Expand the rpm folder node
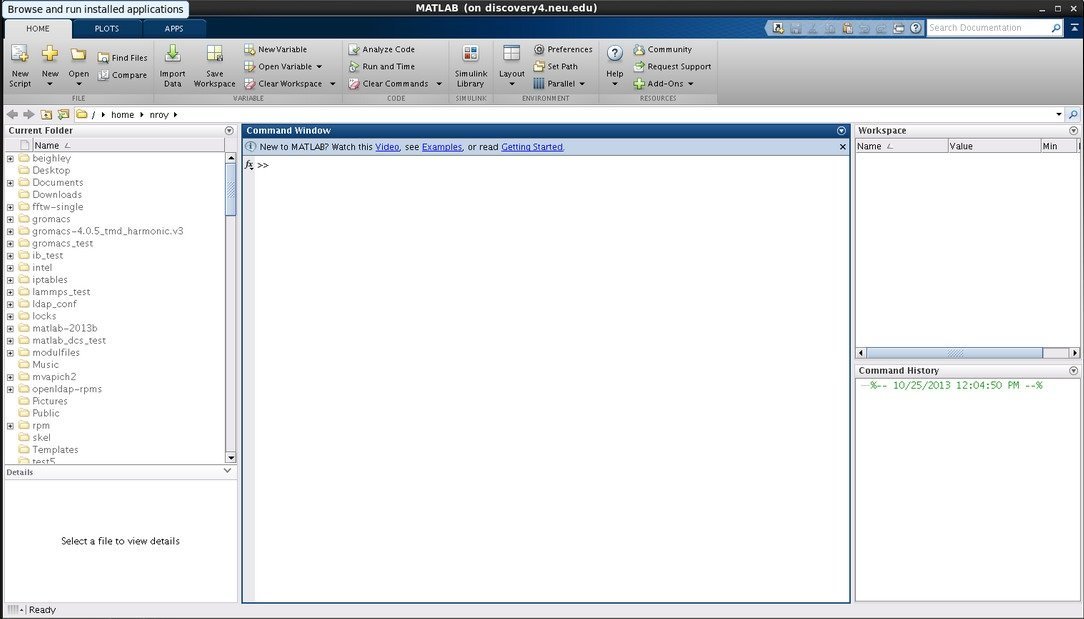Image resolution: width=1084 pixels, height=619 pixels. tap(10, 426)
